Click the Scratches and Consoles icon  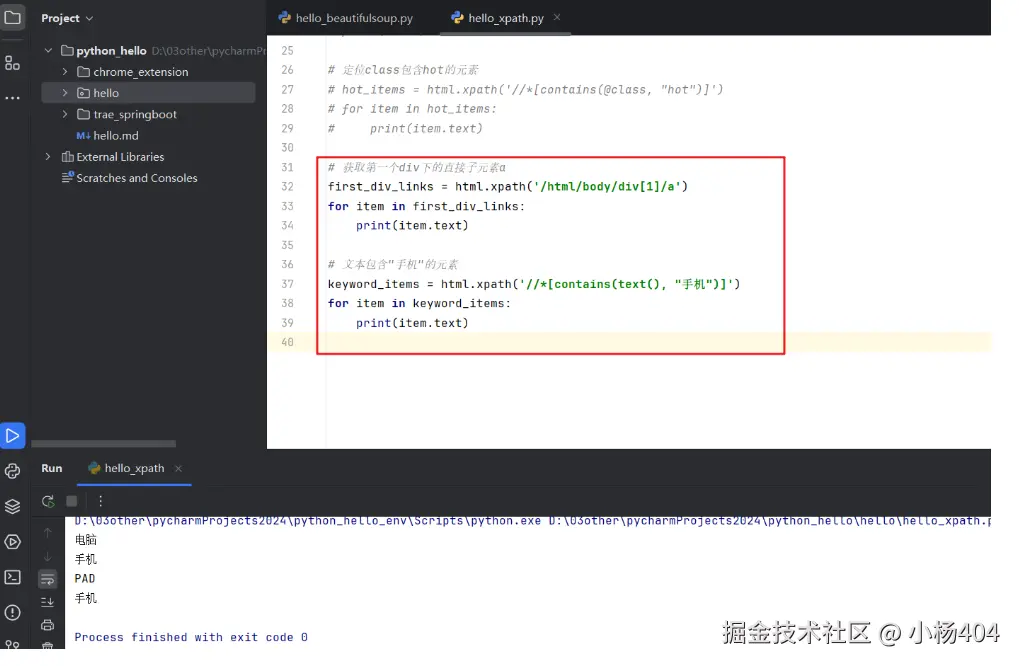coord(68,177)
